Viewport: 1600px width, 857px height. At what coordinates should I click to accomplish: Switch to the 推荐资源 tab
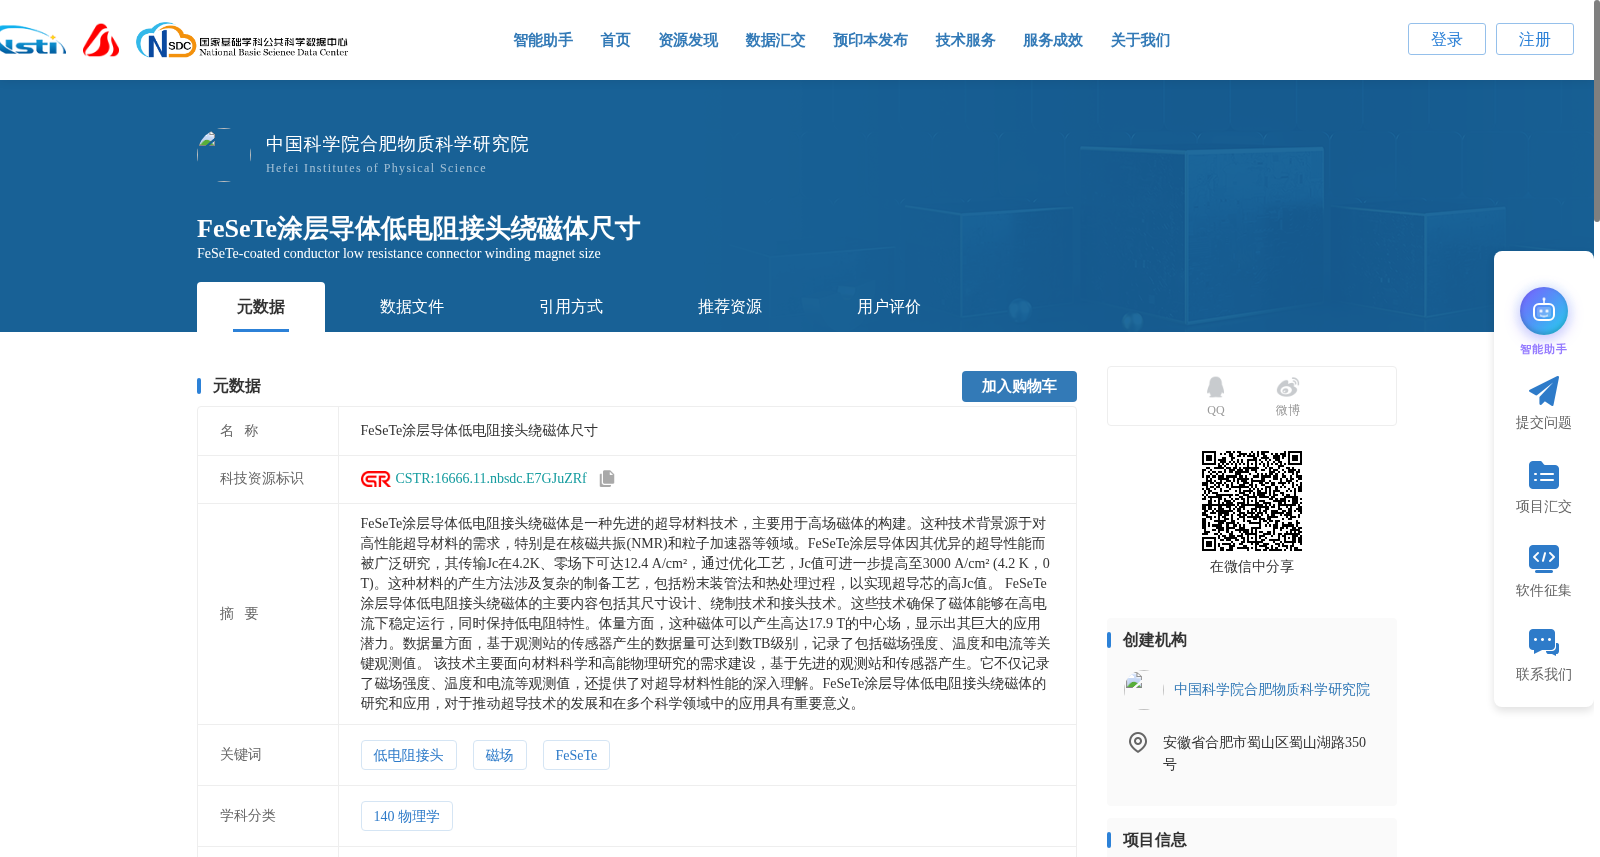coord(730,307)
